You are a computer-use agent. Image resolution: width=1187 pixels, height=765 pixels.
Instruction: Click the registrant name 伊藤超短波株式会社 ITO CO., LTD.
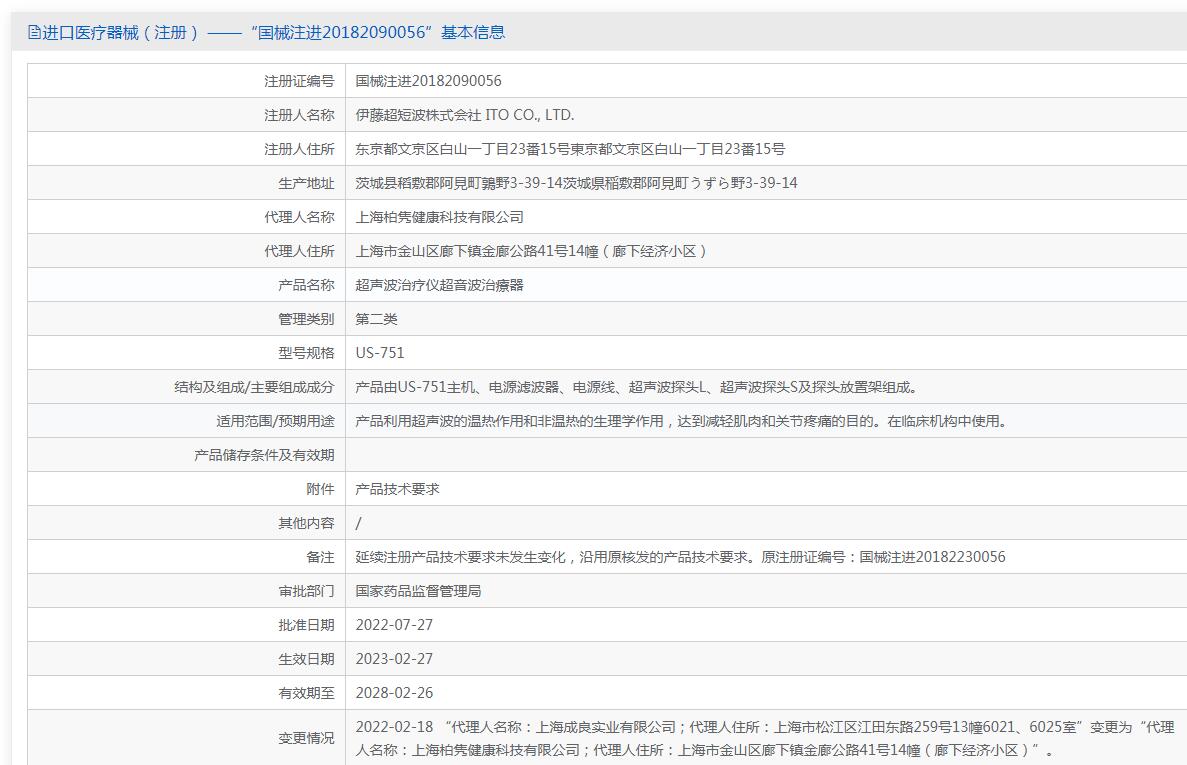tap(465, 115)
